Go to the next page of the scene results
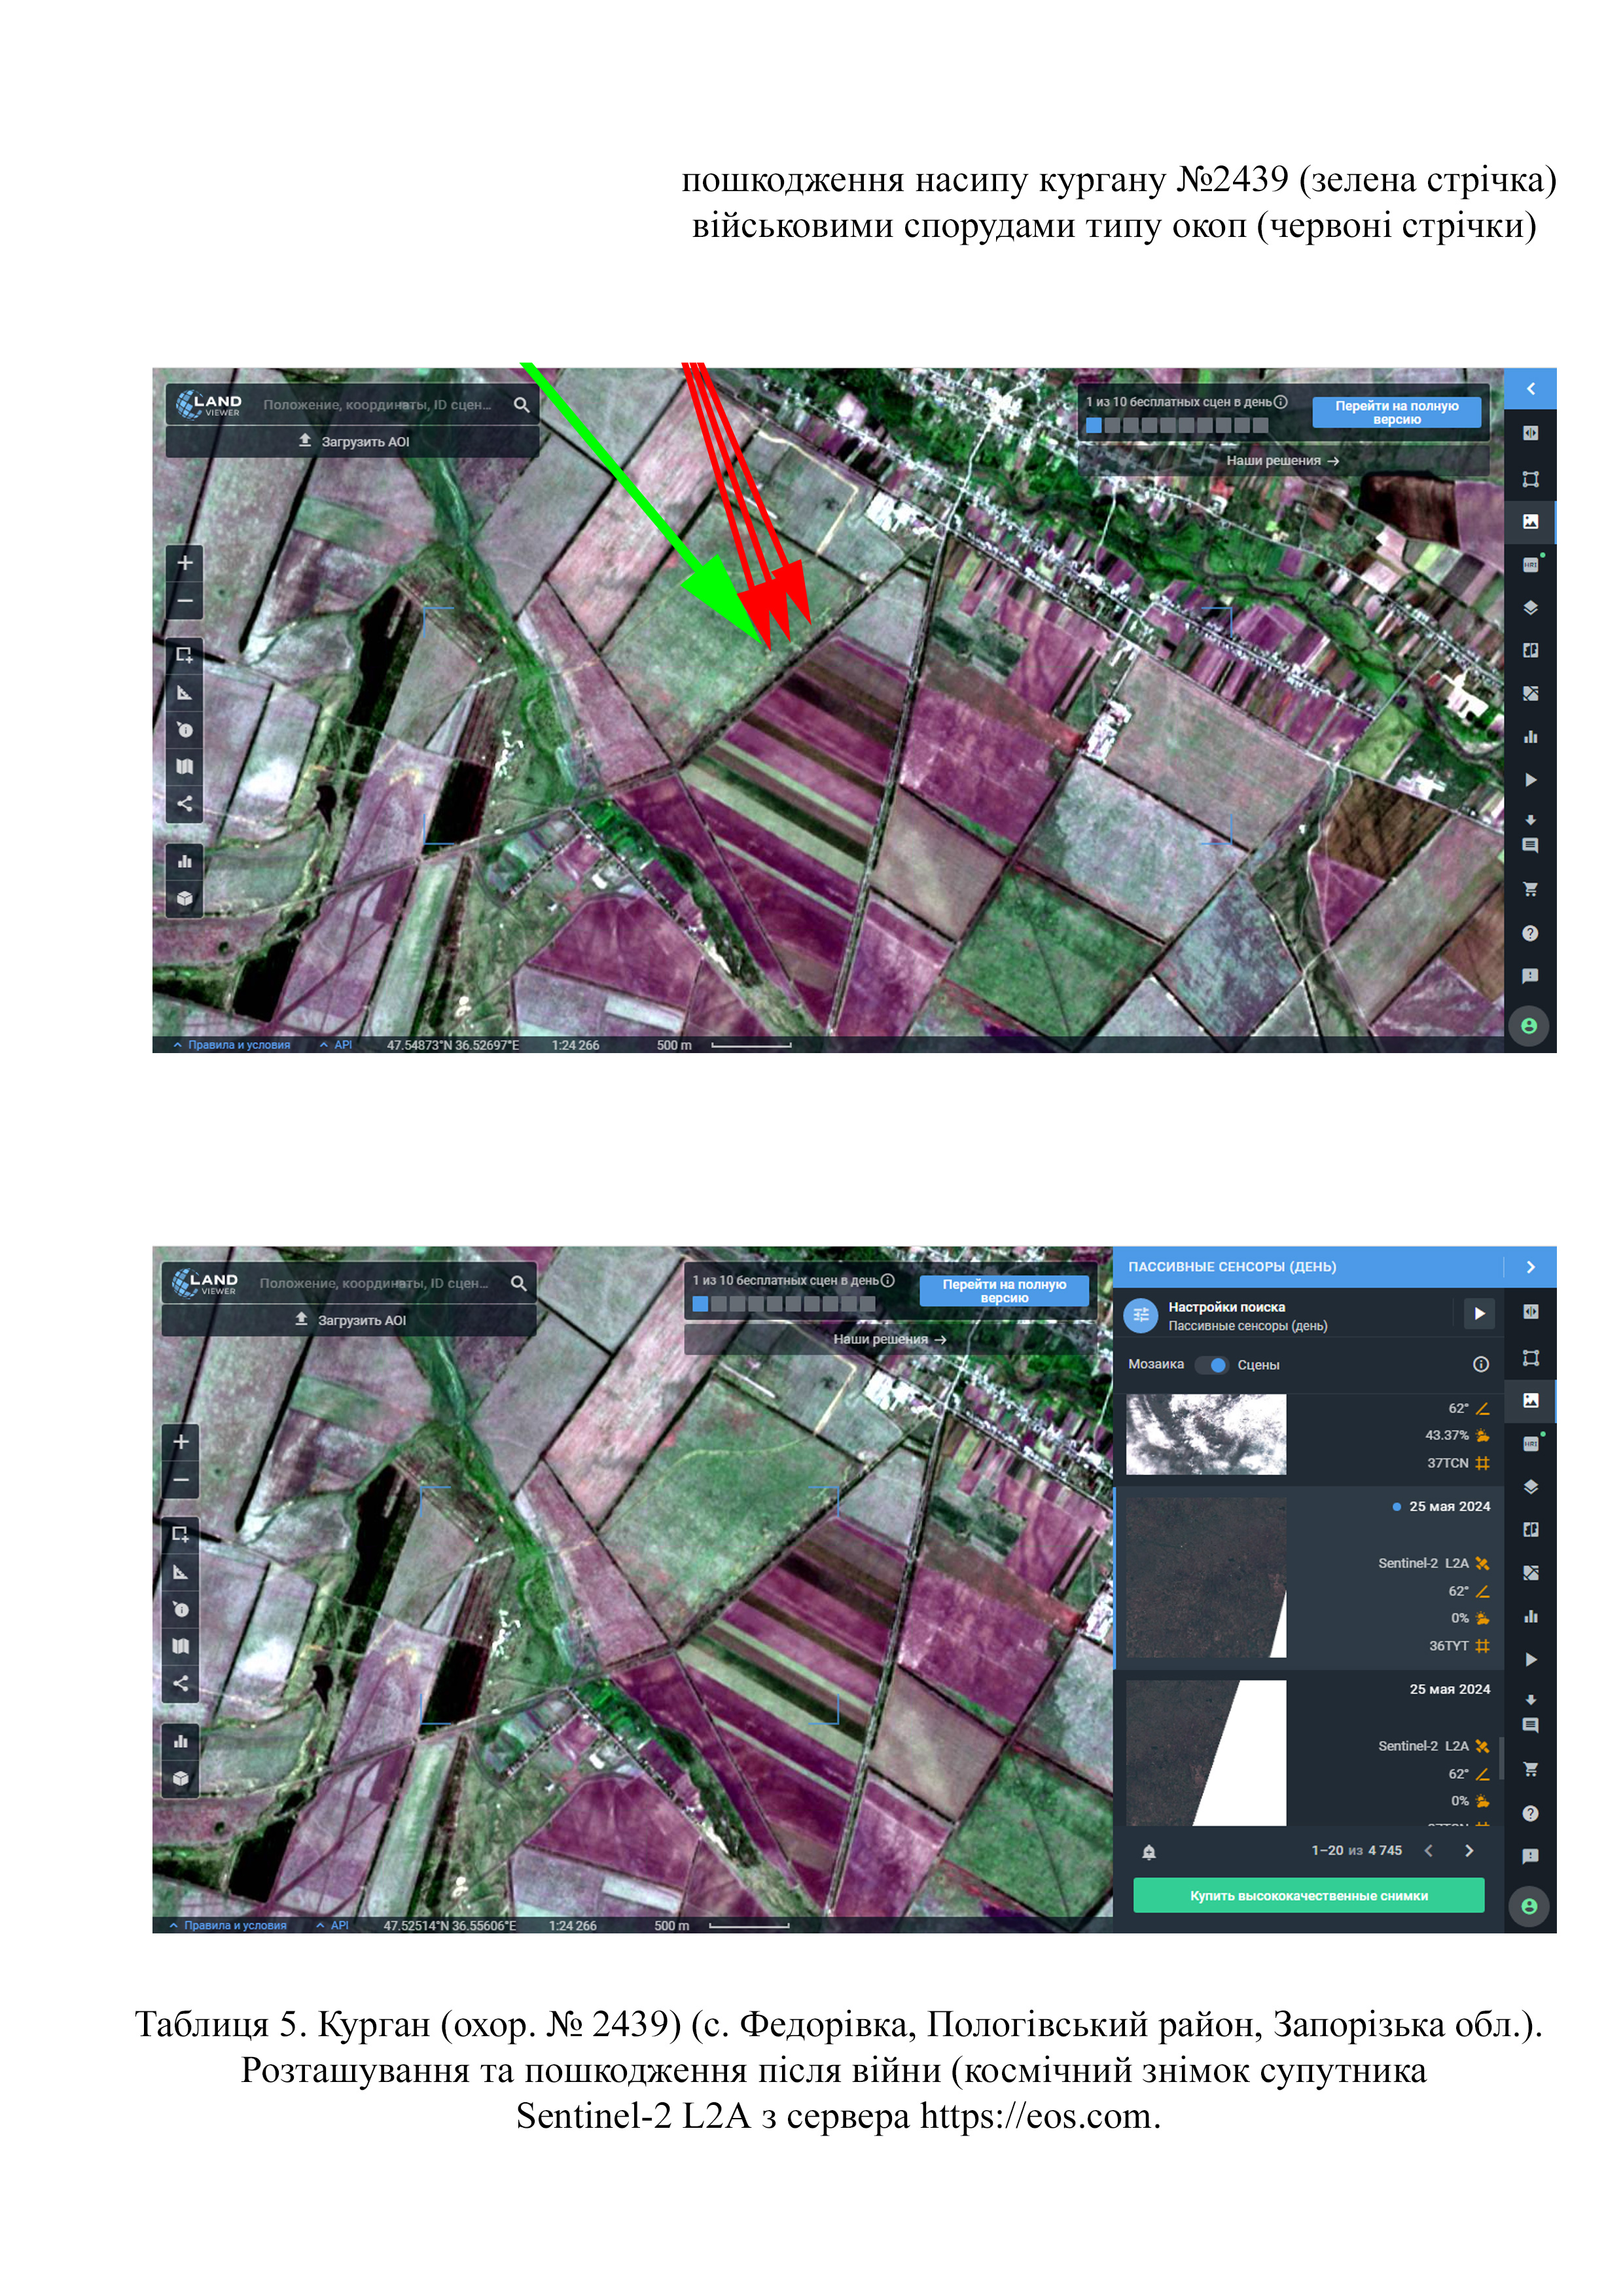This screenshot has height=2296, width=1623. coord(1469,1851)
